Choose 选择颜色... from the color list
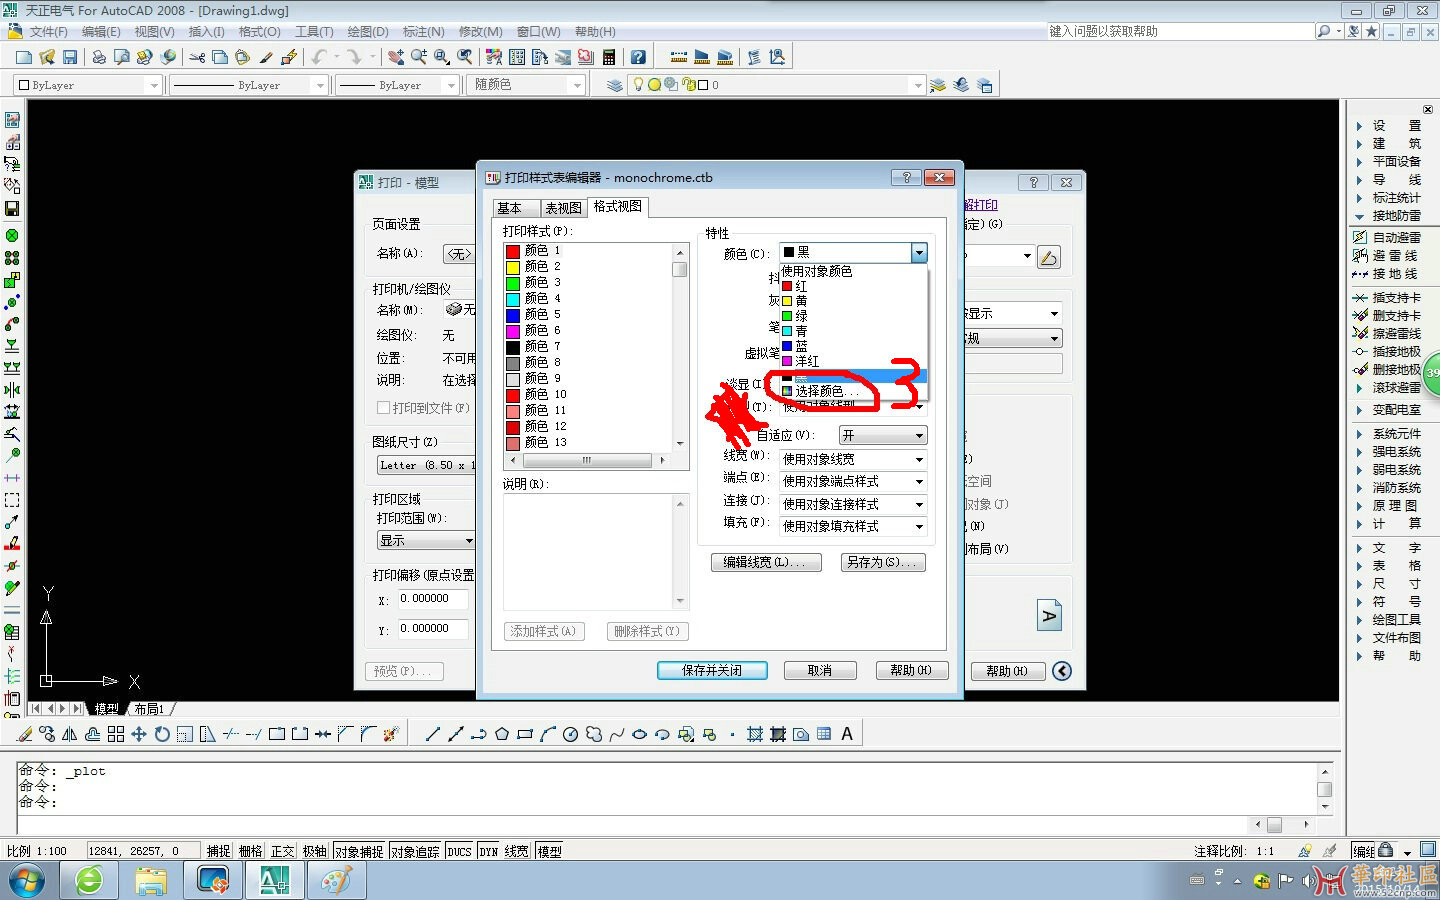This screenshot has width=1440, height=900. pyautogui.click(x=853, y=391)
